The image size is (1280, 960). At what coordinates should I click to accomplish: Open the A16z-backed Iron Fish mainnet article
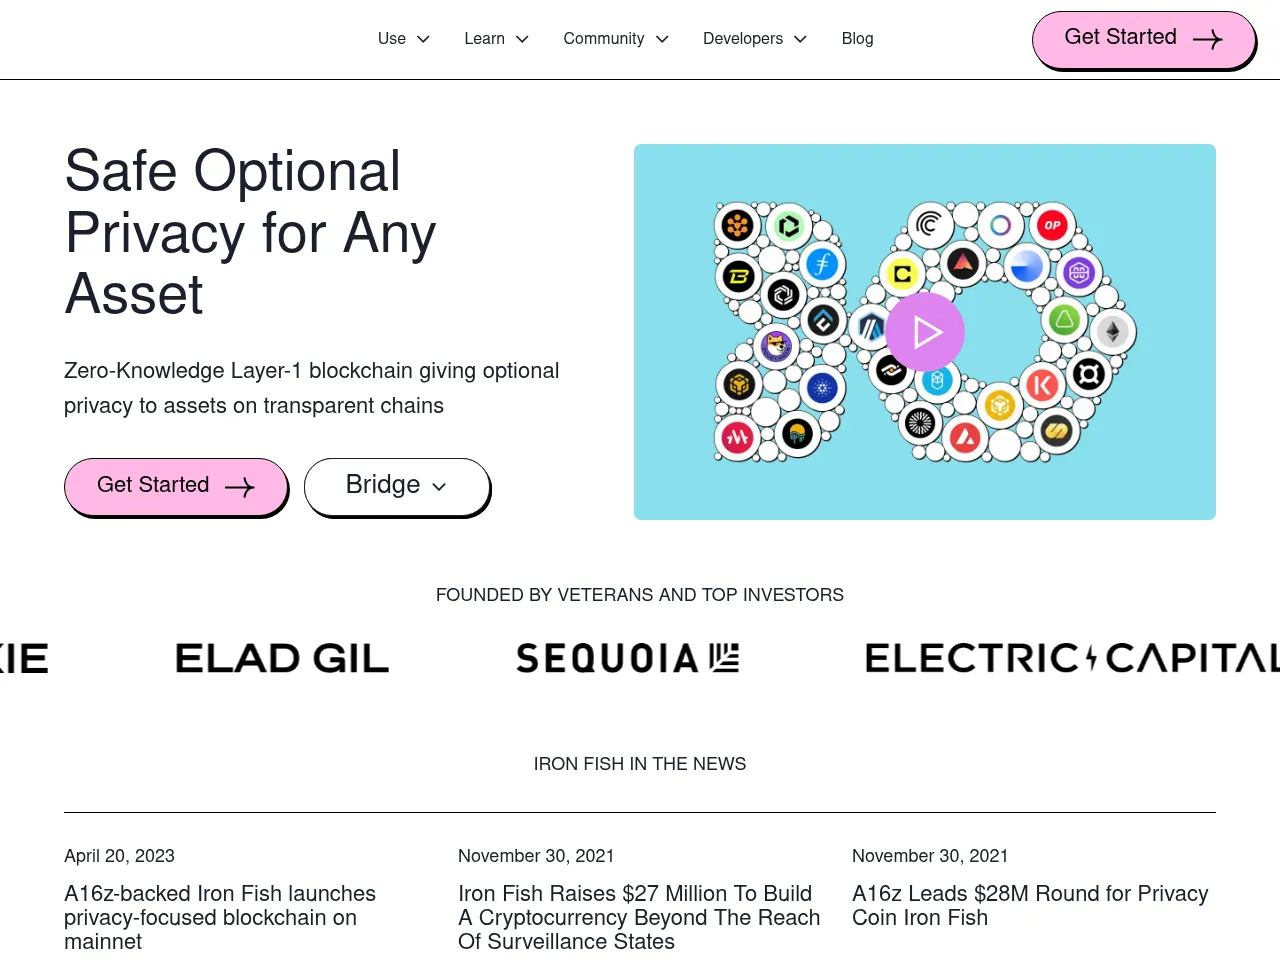click(x=219, y=917)
